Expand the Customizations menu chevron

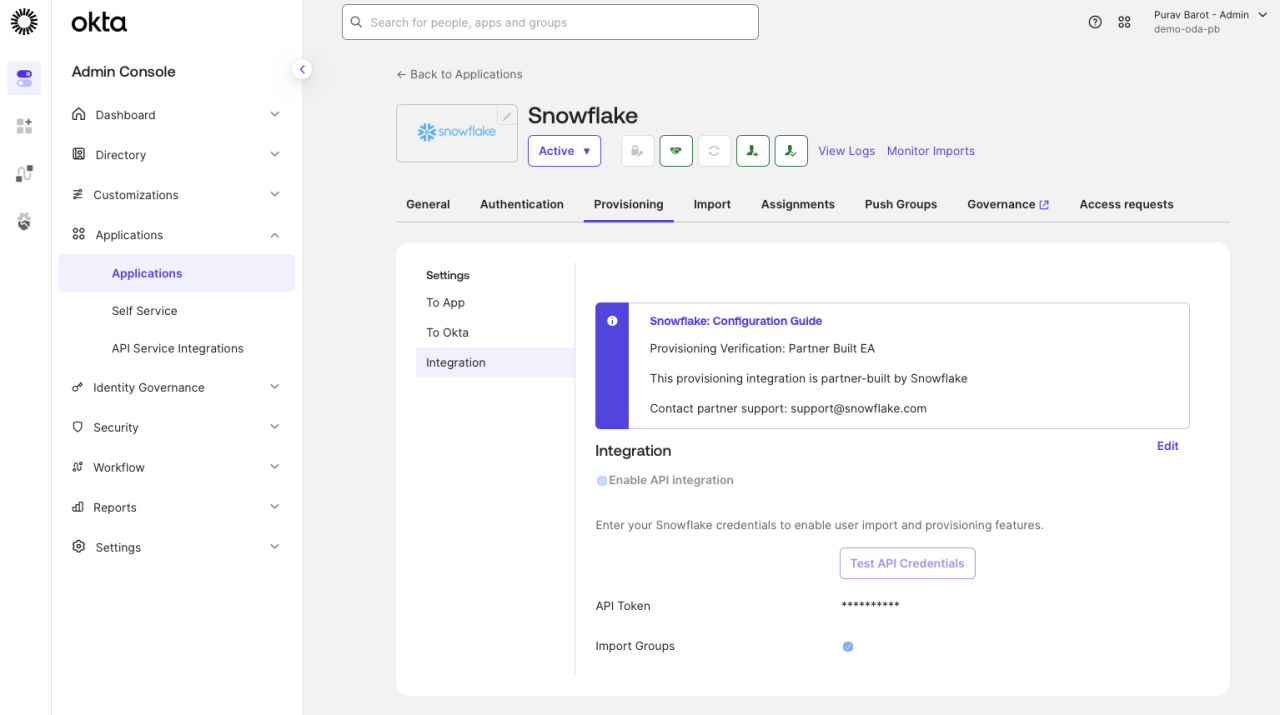(x=275, y=194)
